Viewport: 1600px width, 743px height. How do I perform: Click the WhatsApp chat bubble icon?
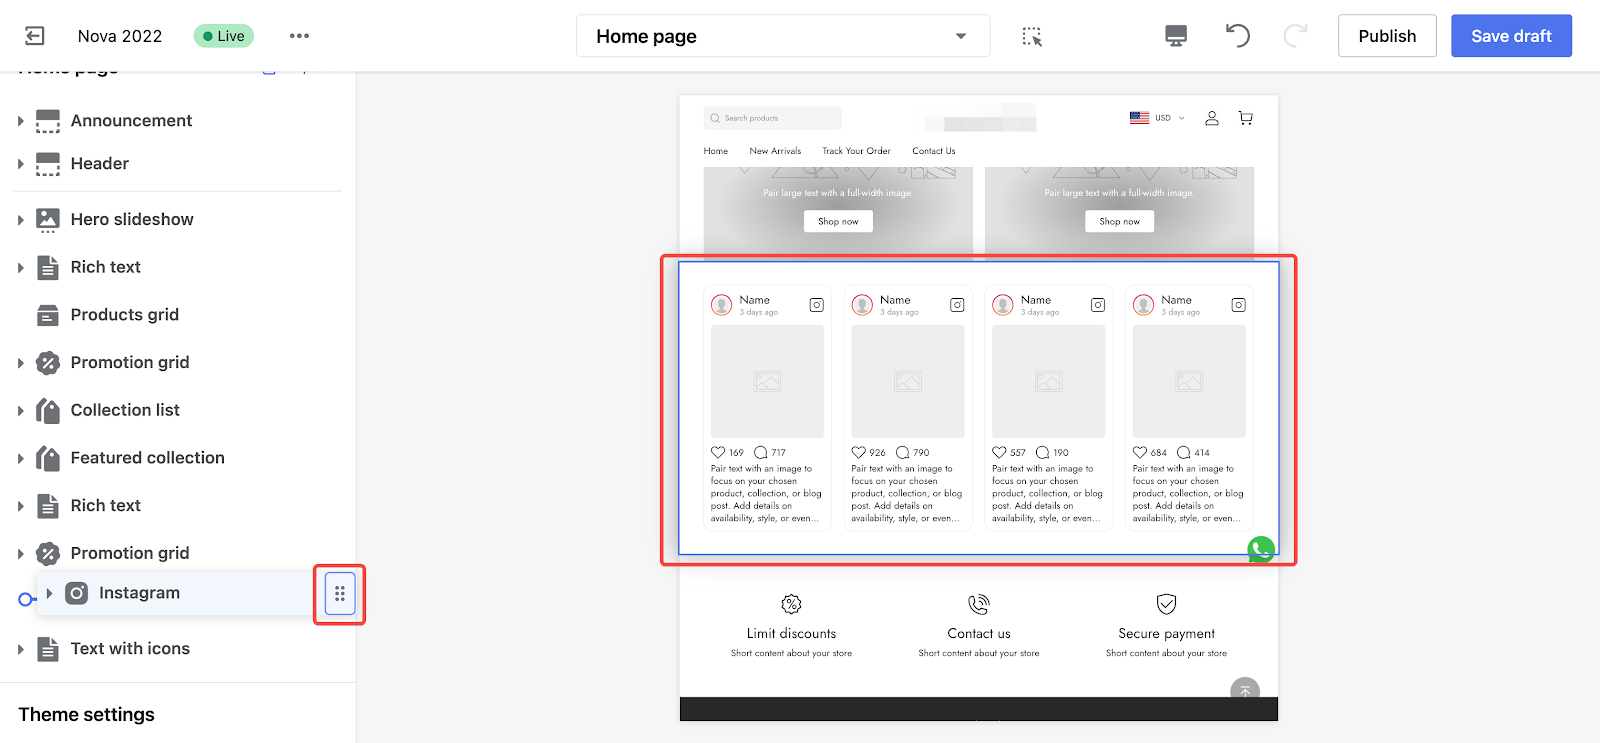pos(1261,549)
